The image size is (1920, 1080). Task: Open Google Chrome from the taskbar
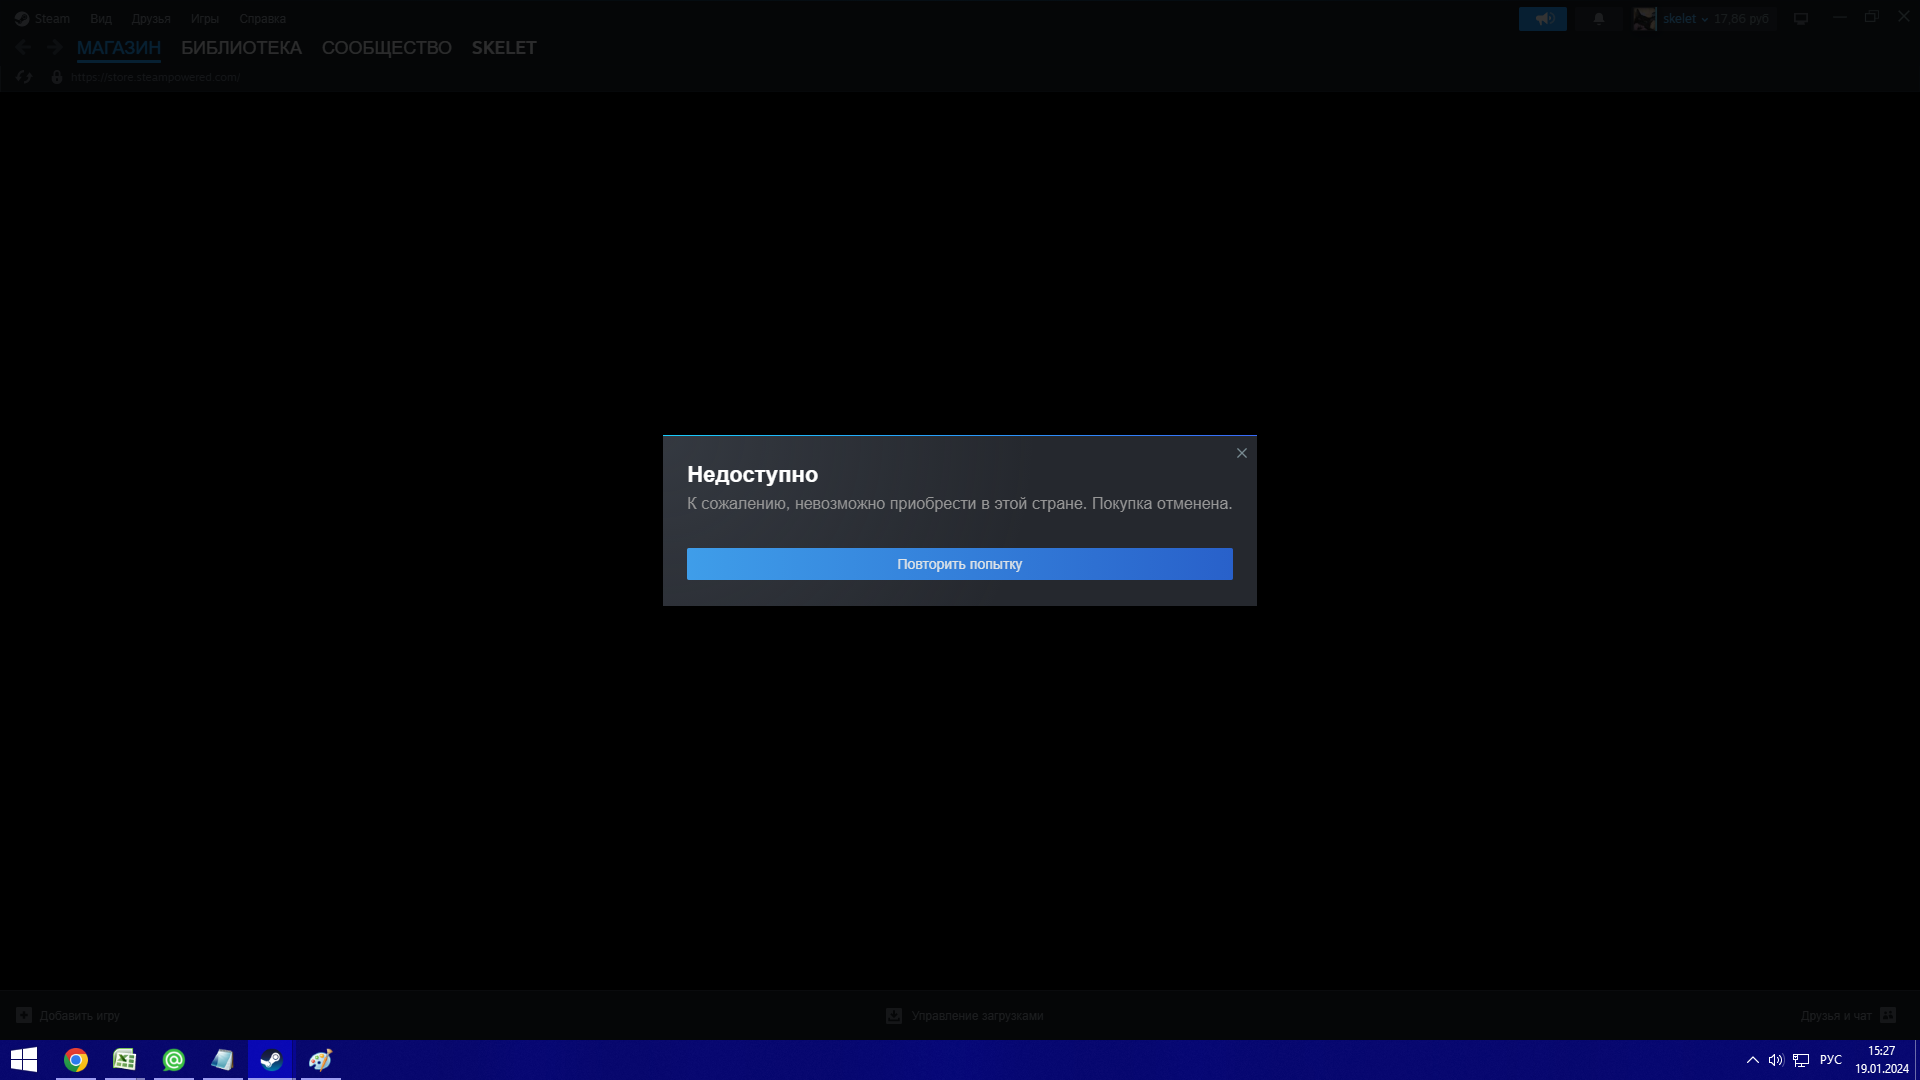tap(76, 1060)
